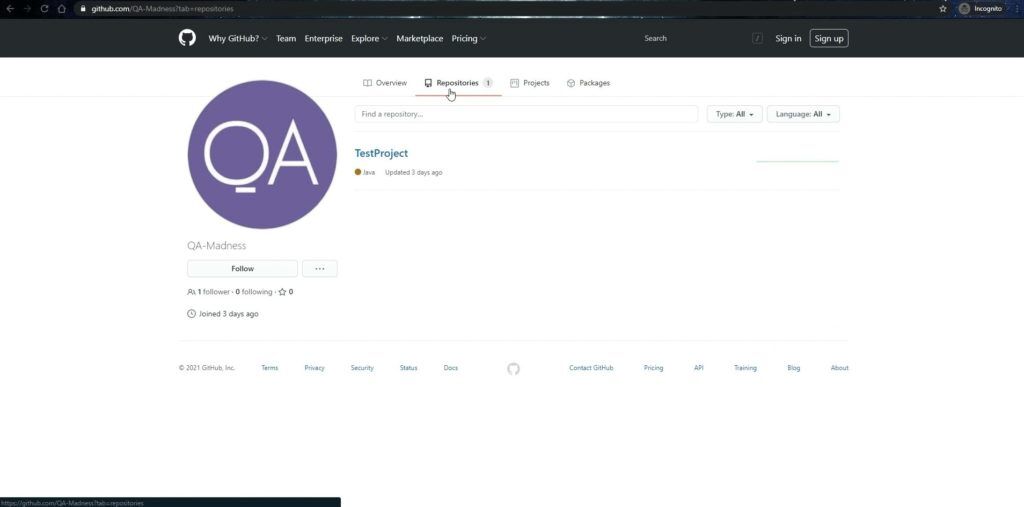Open the API footer link
This screenshot has height=507, width=1024.
coord(699,368)
